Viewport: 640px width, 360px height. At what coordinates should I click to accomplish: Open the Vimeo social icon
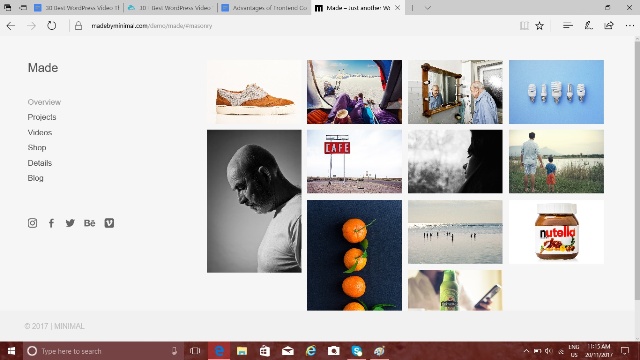pyautogui.click(x=109, y=223)
